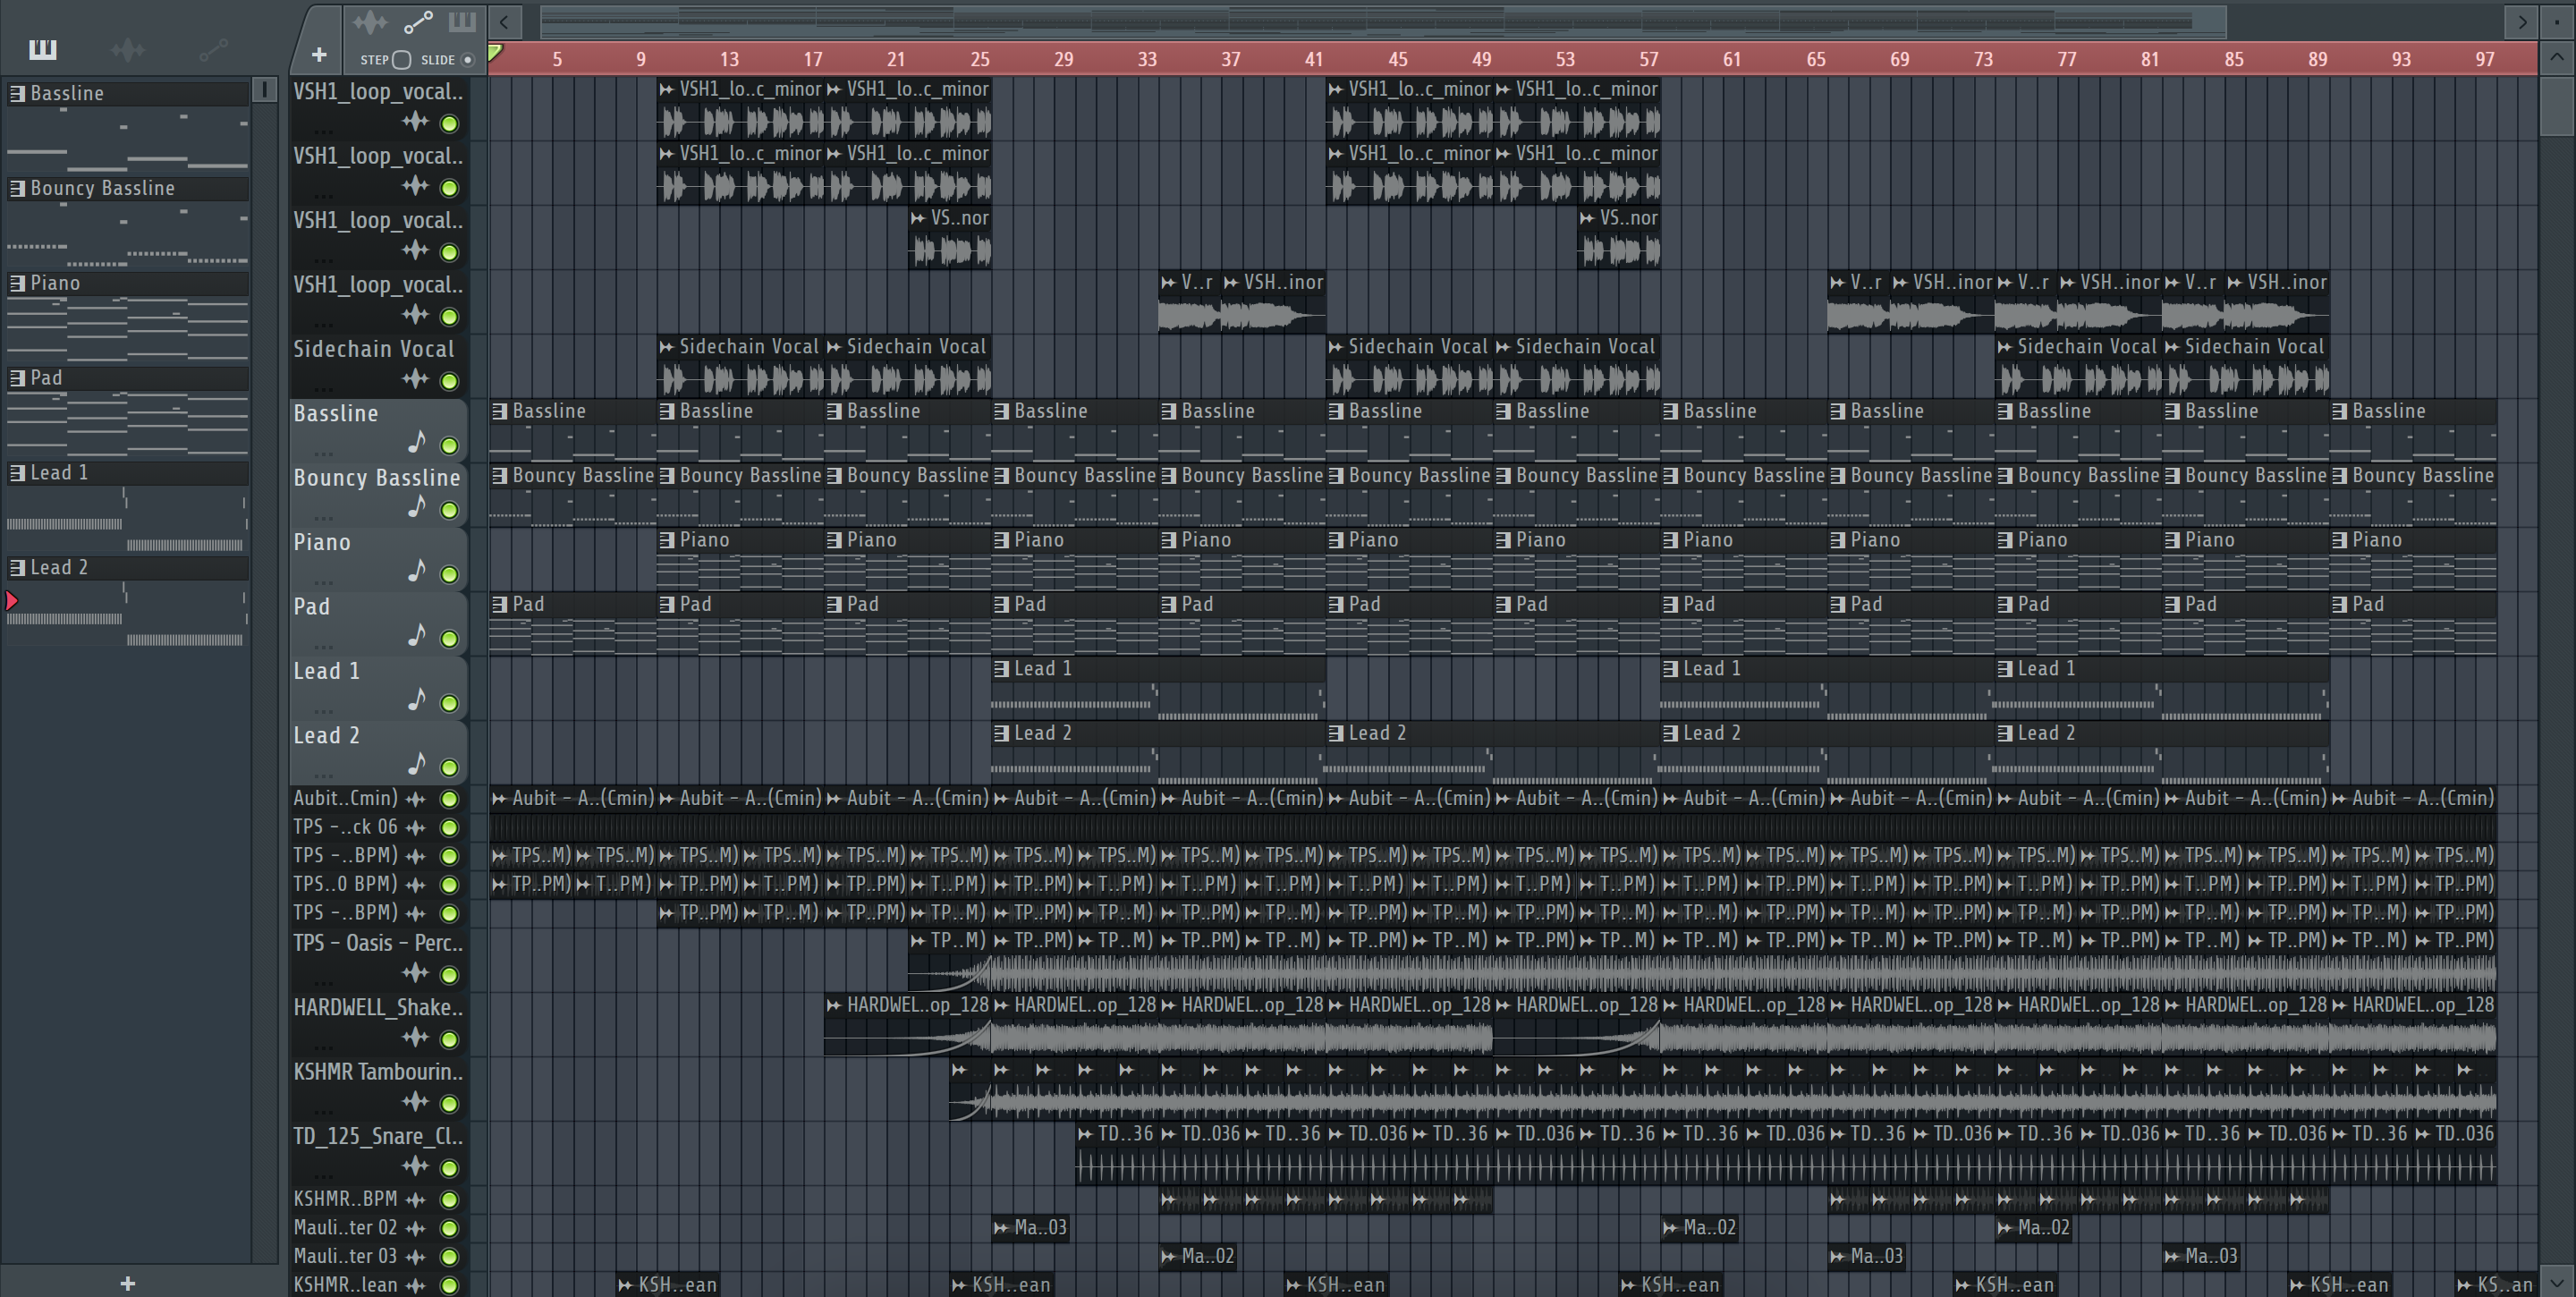Switch picker to the Audio clips tab
Viewport: 2576px width, 1297px height.
pos(128,49)
